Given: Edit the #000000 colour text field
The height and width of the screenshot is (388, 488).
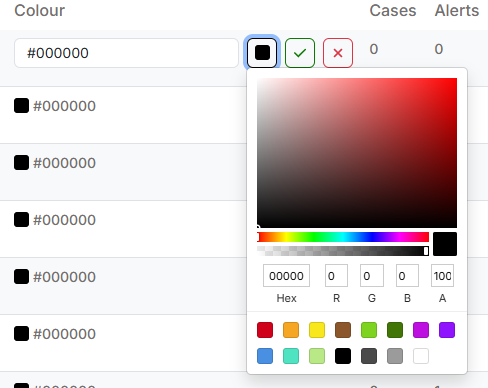Looking at the screenshot, I should click(x=126, y=53).
